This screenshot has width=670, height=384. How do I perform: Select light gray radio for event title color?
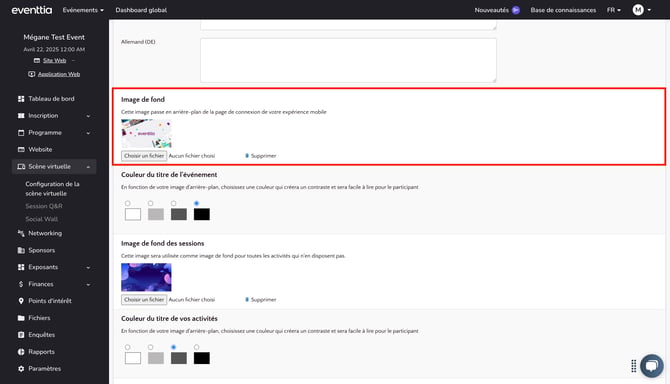coord(150,203)
